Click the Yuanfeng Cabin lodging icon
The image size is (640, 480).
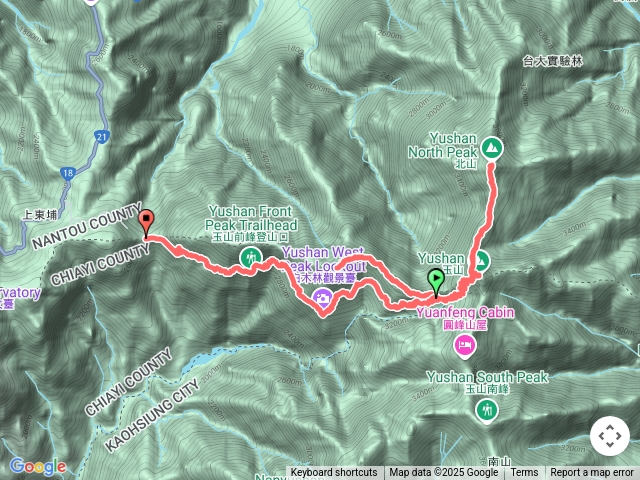[464, 346]
